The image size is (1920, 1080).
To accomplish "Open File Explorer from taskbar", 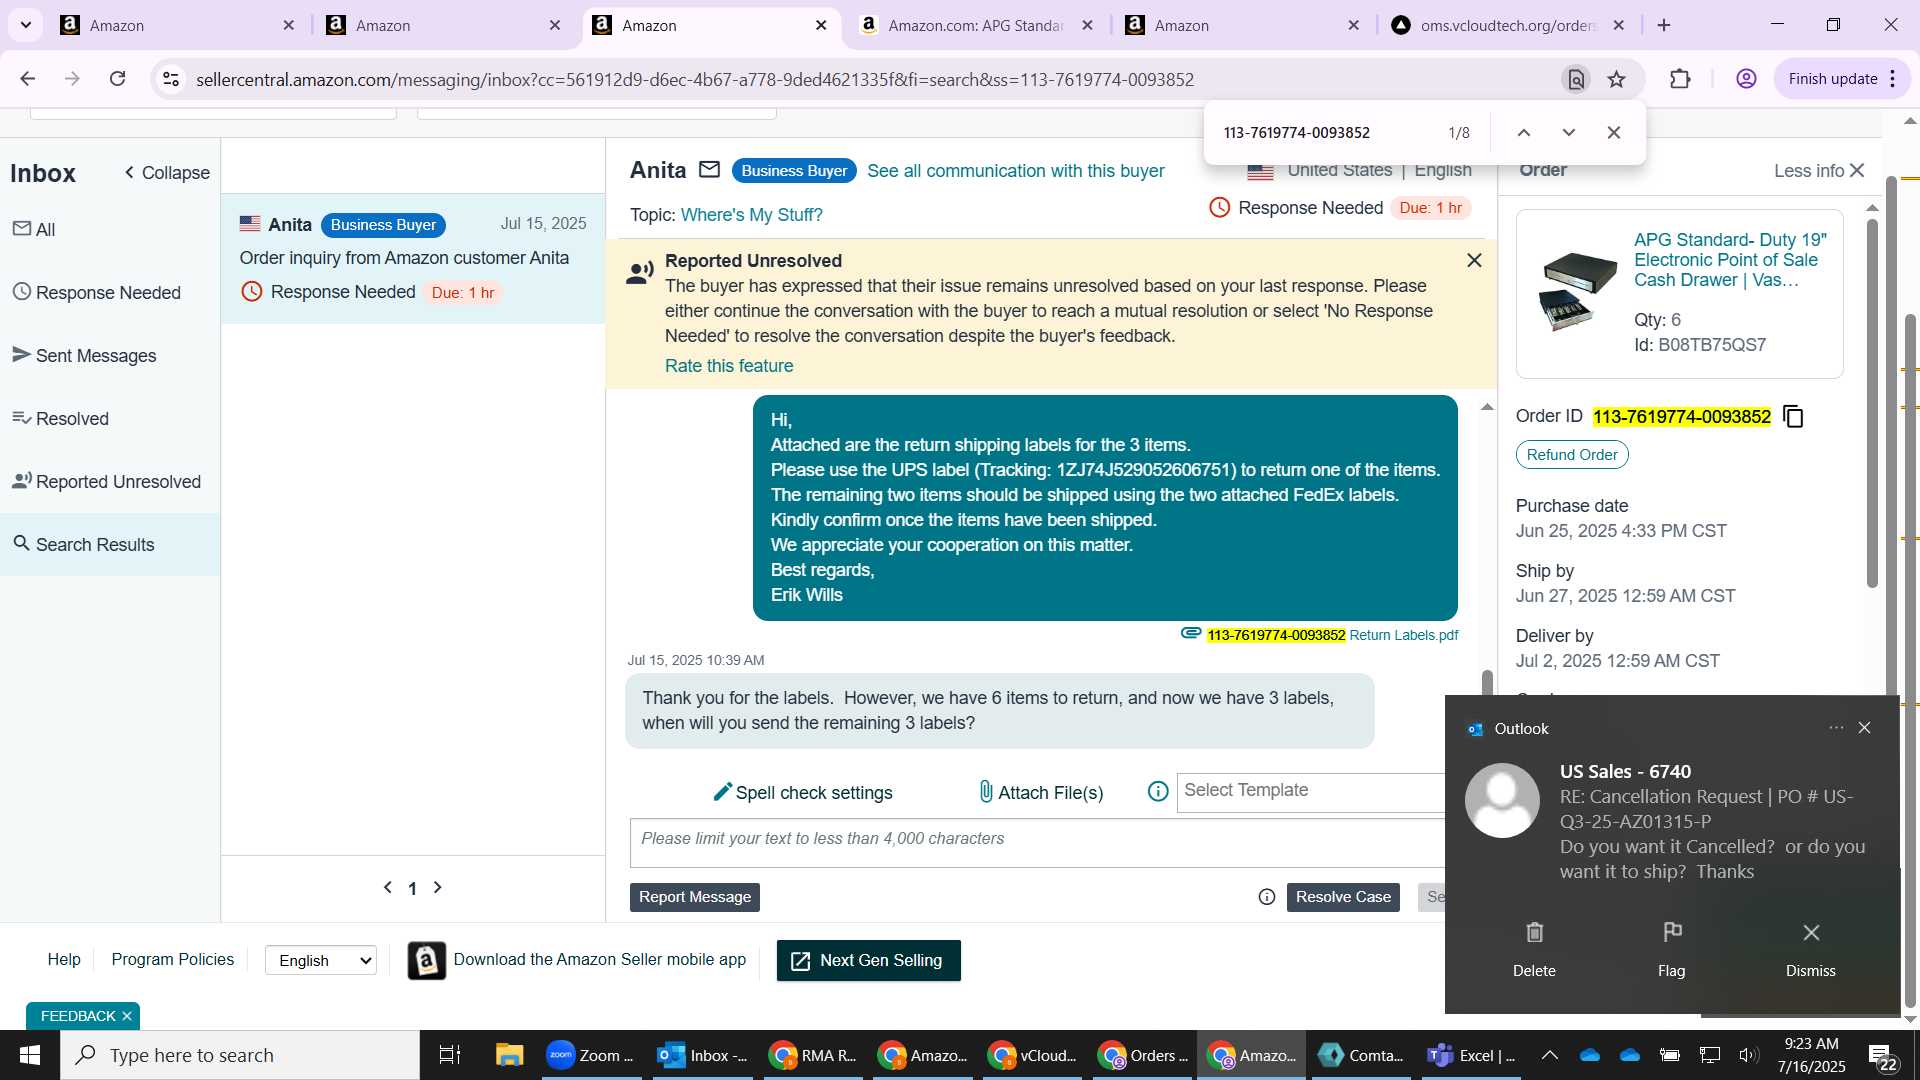I will pyautogui.click(x=509, y=1055).
